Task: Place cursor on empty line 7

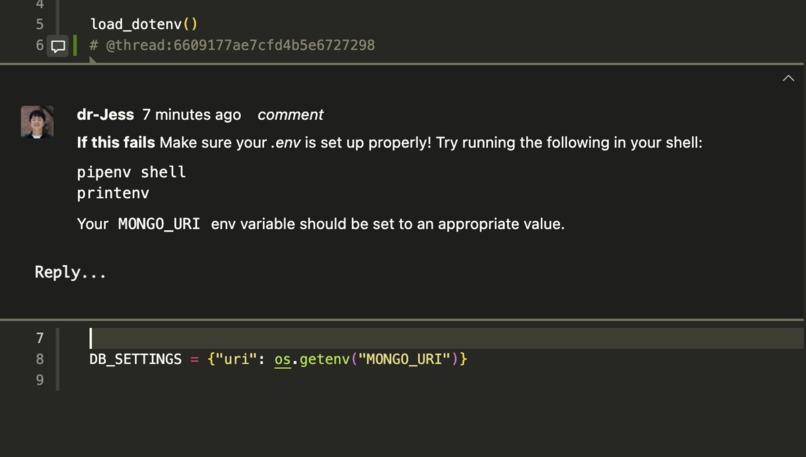Action: pyautogui.click(x=446, y=338)
